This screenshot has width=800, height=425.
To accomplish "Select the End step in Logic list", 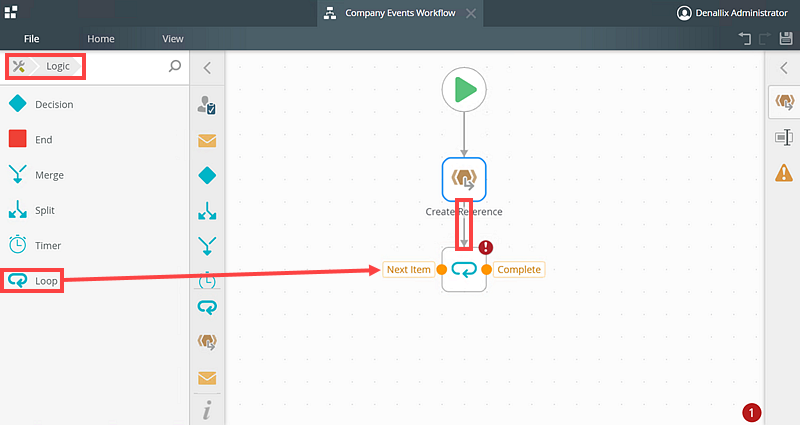I will pos(94,139).
